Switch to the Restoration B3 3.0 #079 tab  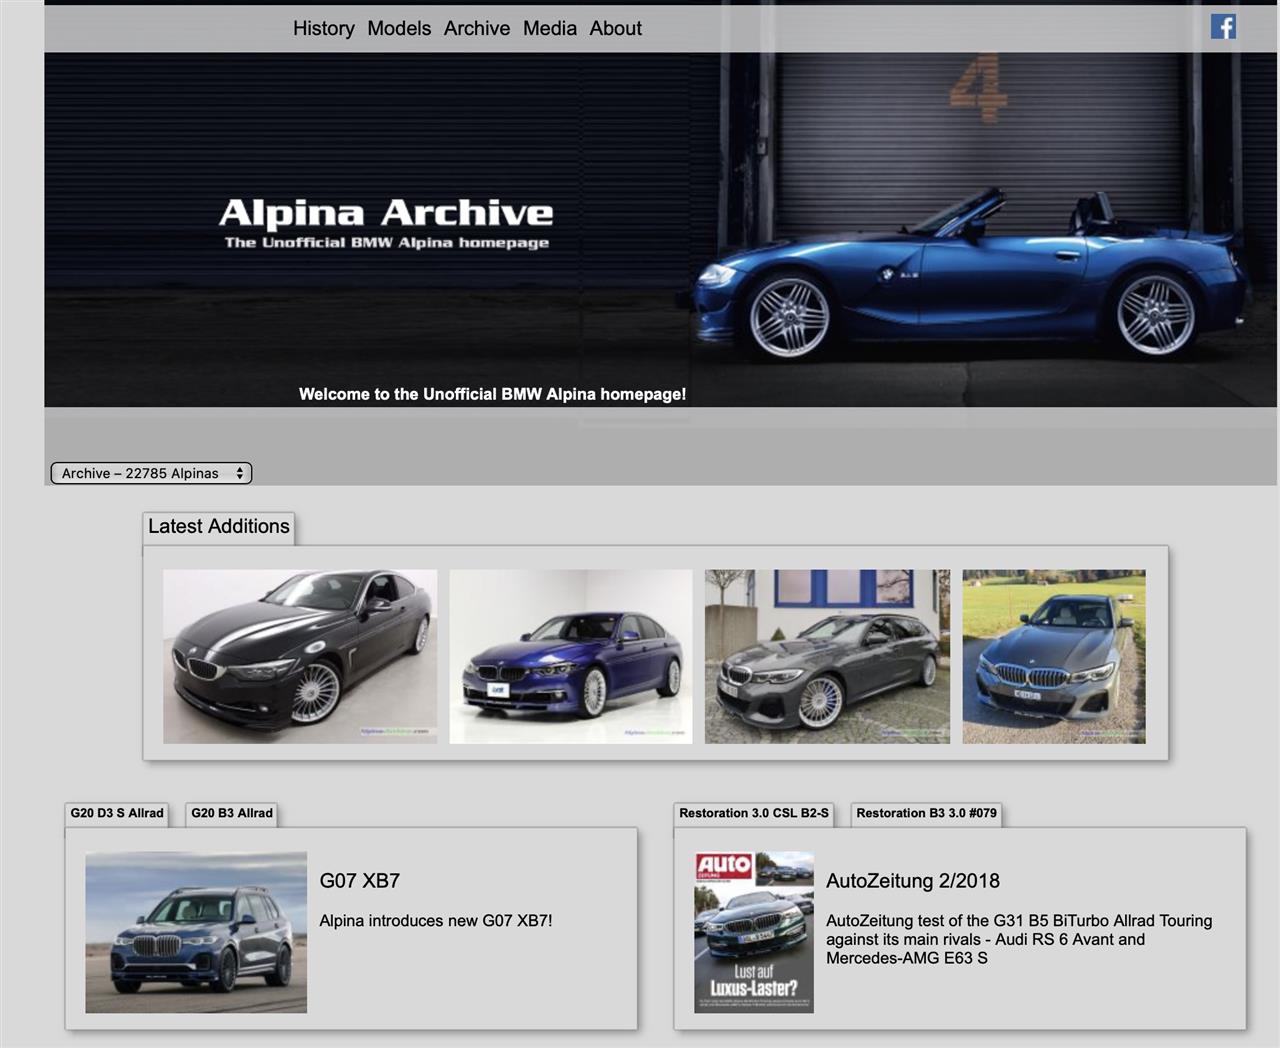[927, 814]
